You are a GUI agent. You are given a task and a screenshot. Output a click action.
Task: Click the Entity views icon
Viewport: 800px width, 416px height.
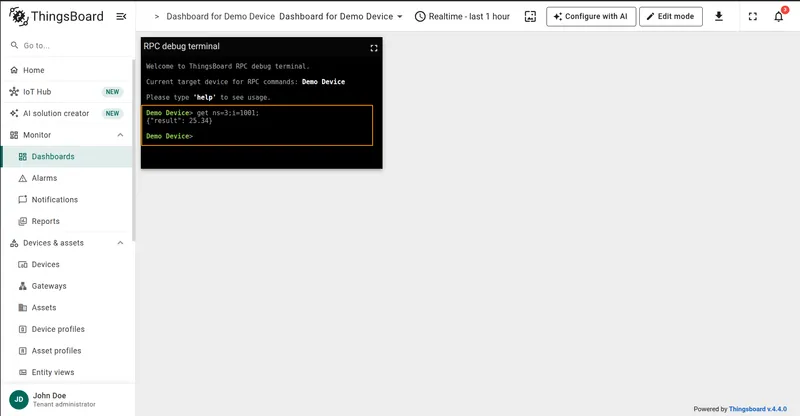pos(22,372)
